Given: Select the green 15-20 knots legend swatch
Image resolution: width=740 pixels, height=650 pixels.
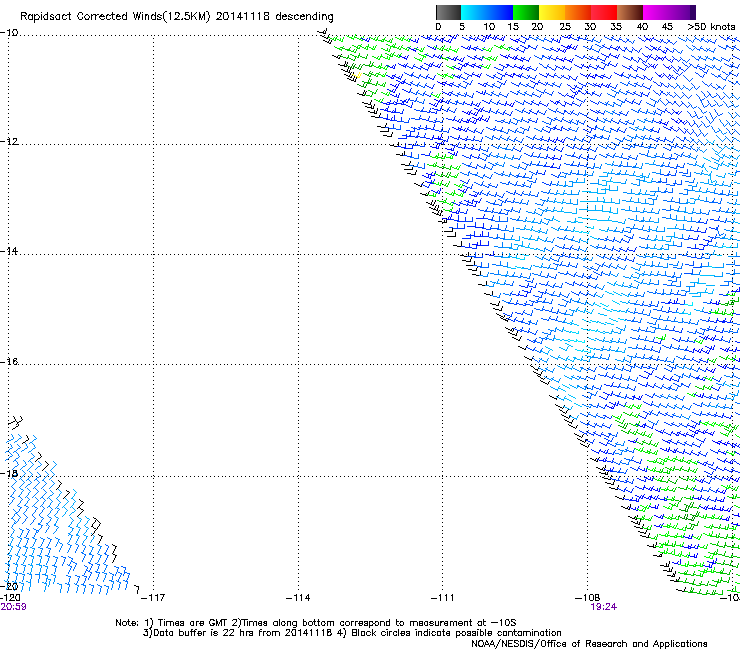Looking at the screenshot, I should click(x=526, y=12).
